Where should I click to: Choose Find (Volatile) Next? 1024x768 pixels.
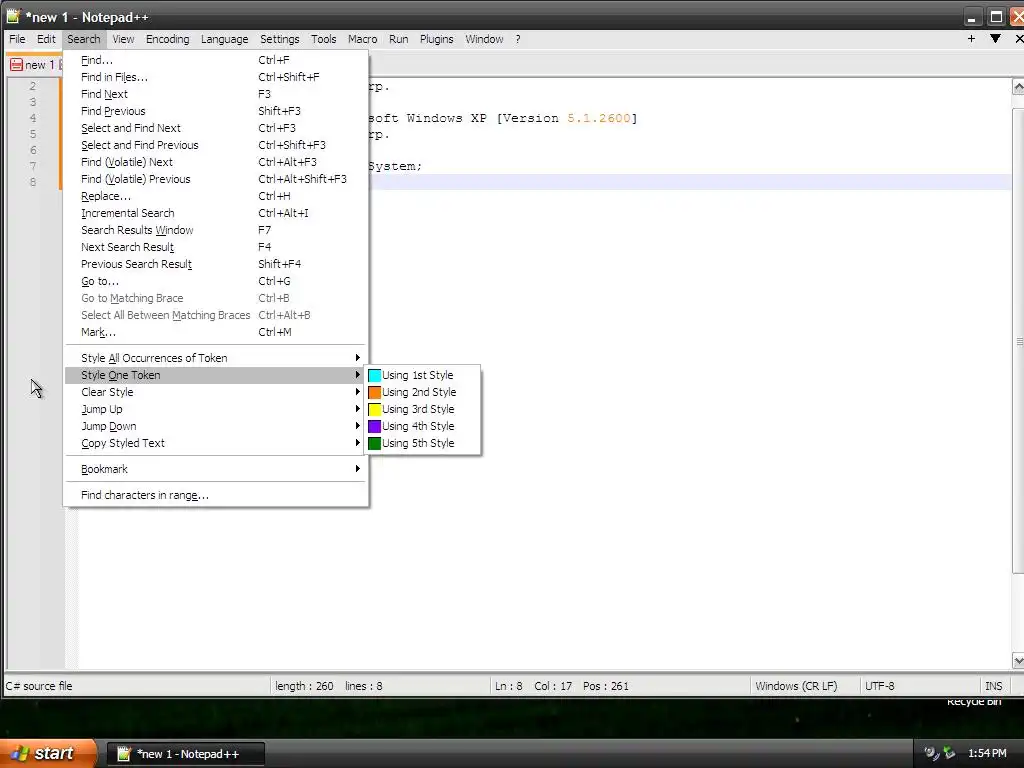(x=216, y=162)
